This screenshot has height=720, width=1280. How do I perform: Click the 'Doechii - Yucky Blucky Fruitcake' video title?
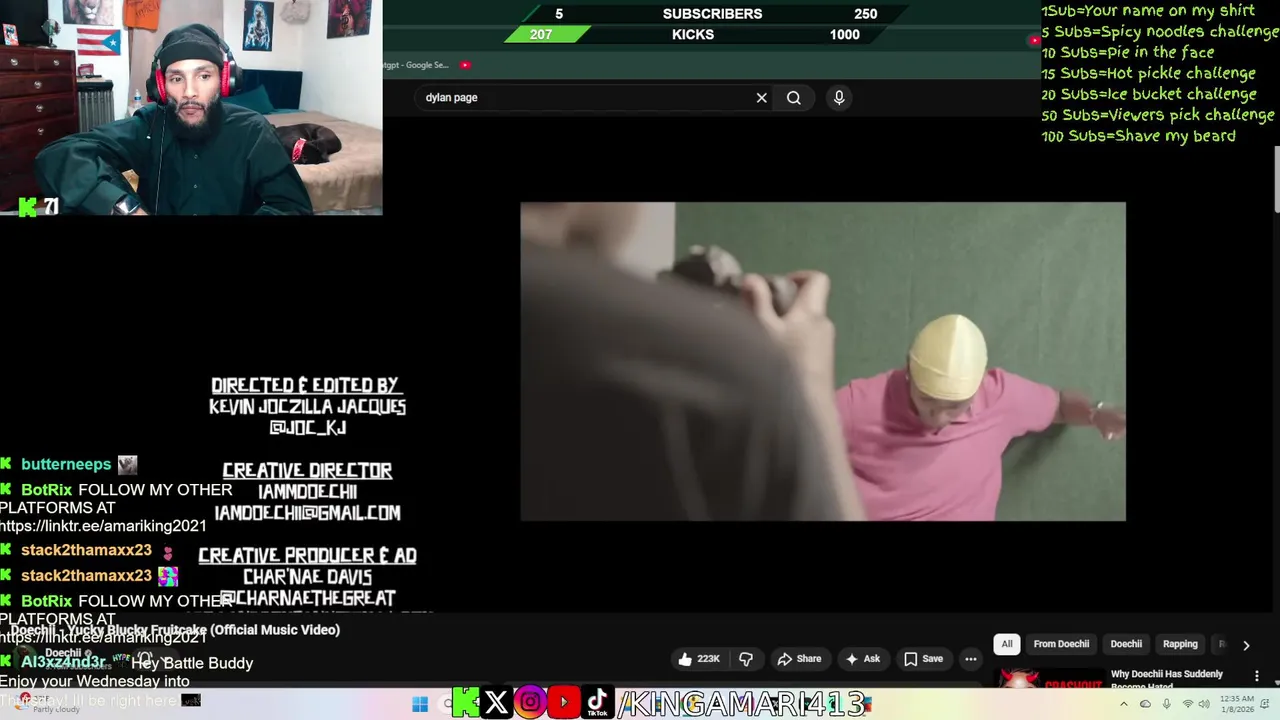point(175,630)
